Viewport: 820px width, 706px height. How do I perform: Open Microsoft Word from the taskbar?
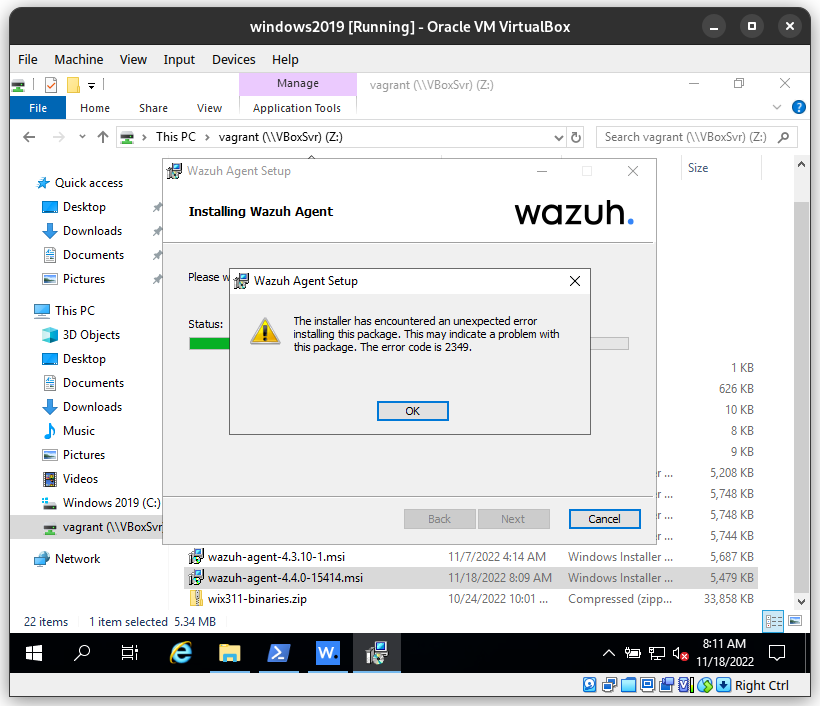coord(328,653)
